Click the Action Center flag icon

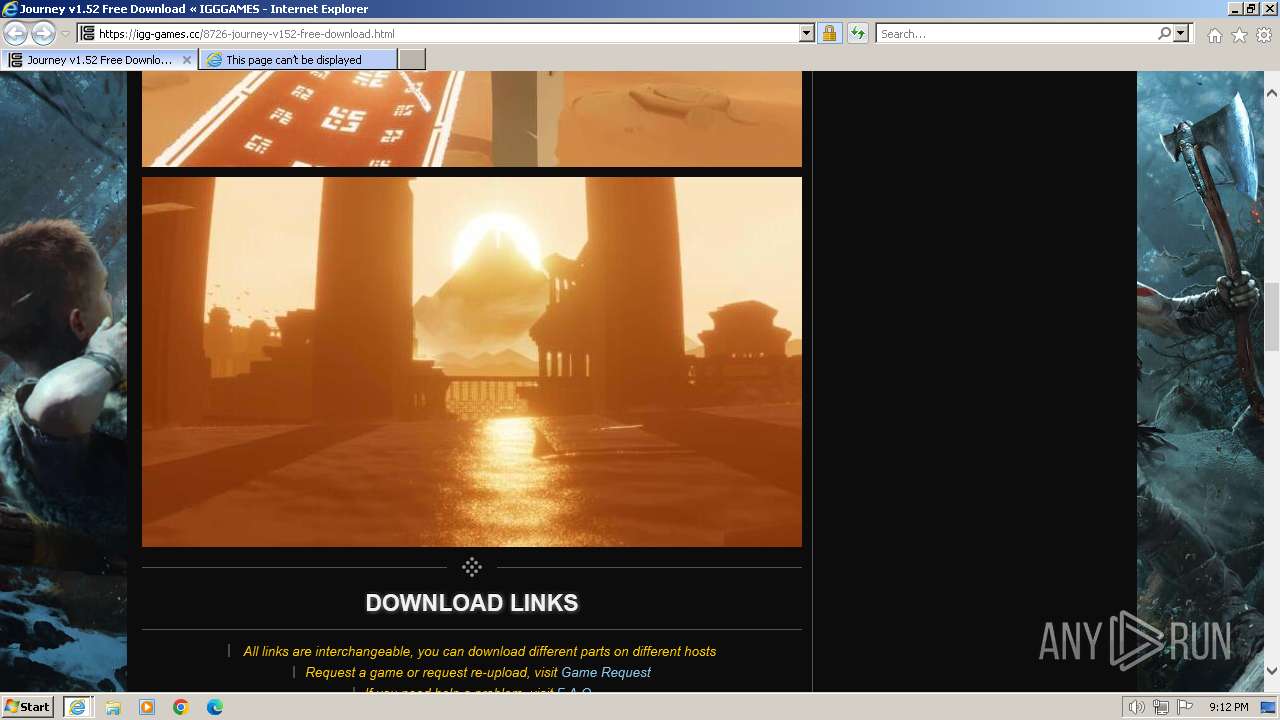click(x=1184, y=707)
